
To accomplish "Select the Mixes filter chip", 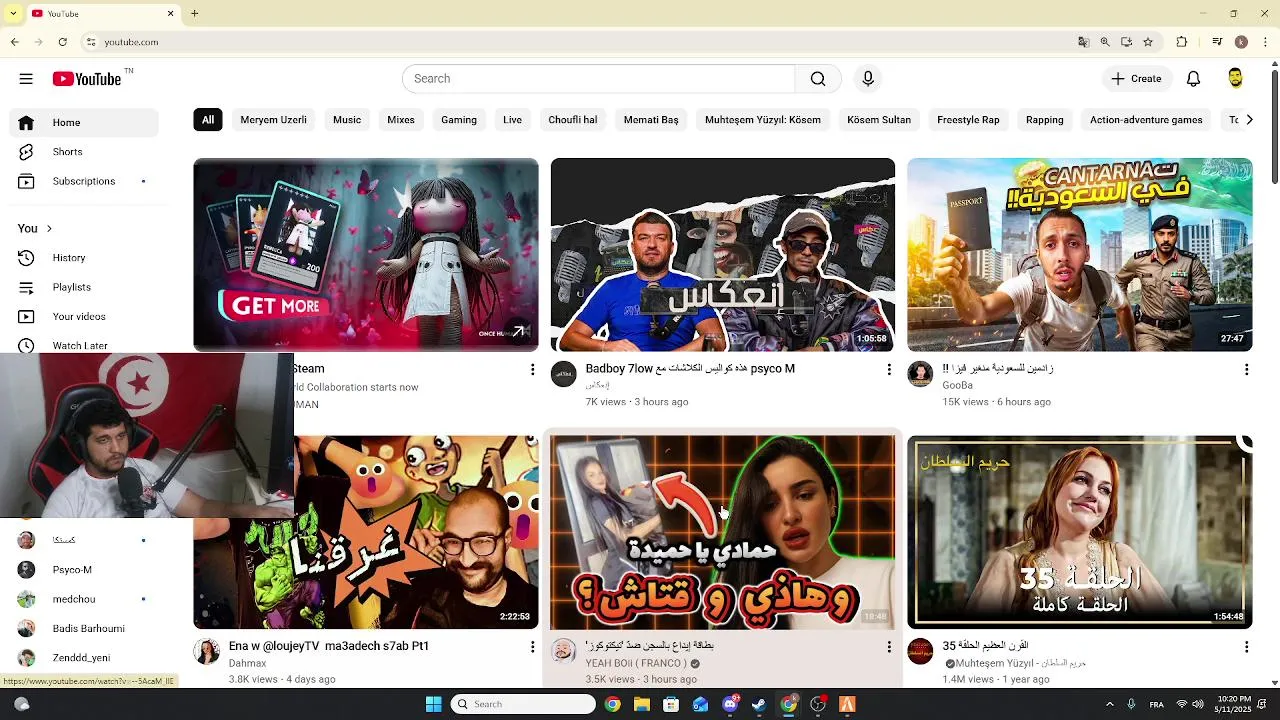I will point(401,120).
